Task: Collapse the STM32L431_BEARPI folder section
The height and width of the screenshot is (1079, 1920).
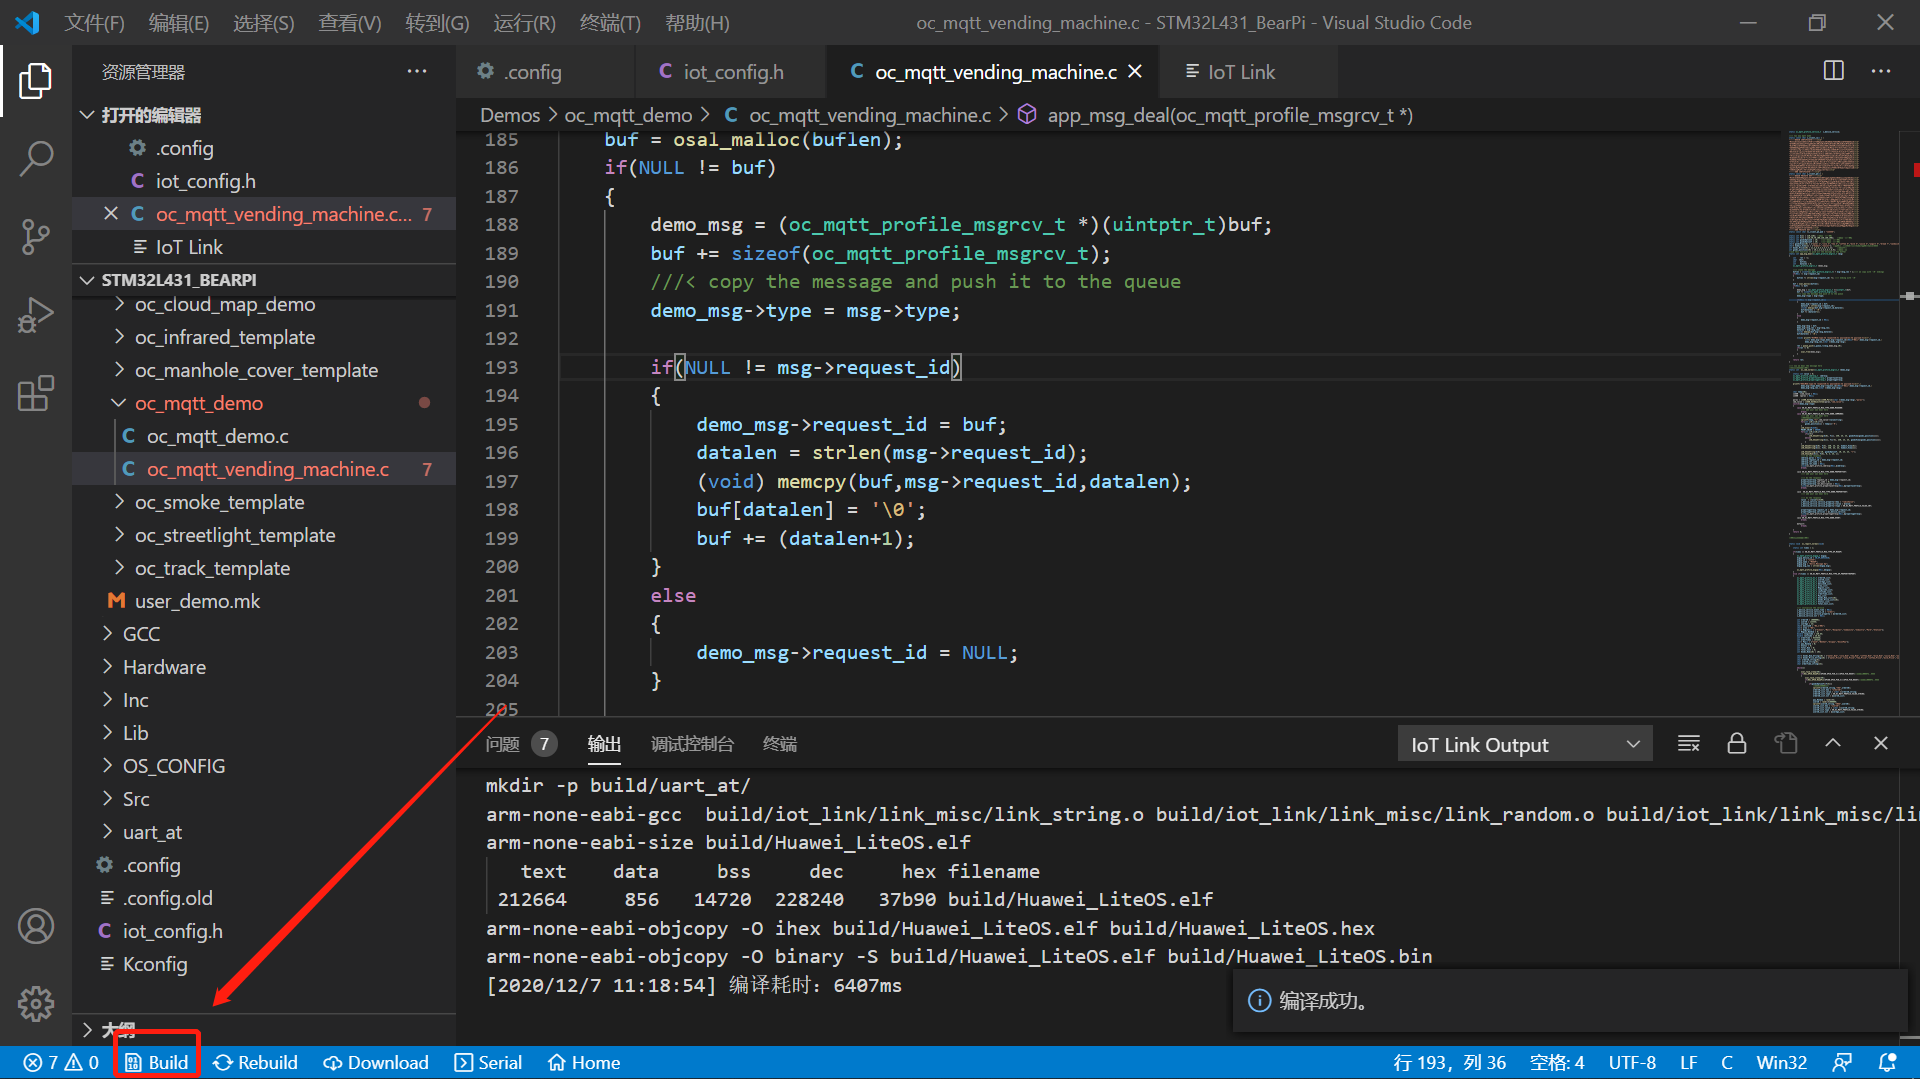Action: pyautogui.click(x=264, y=280)
